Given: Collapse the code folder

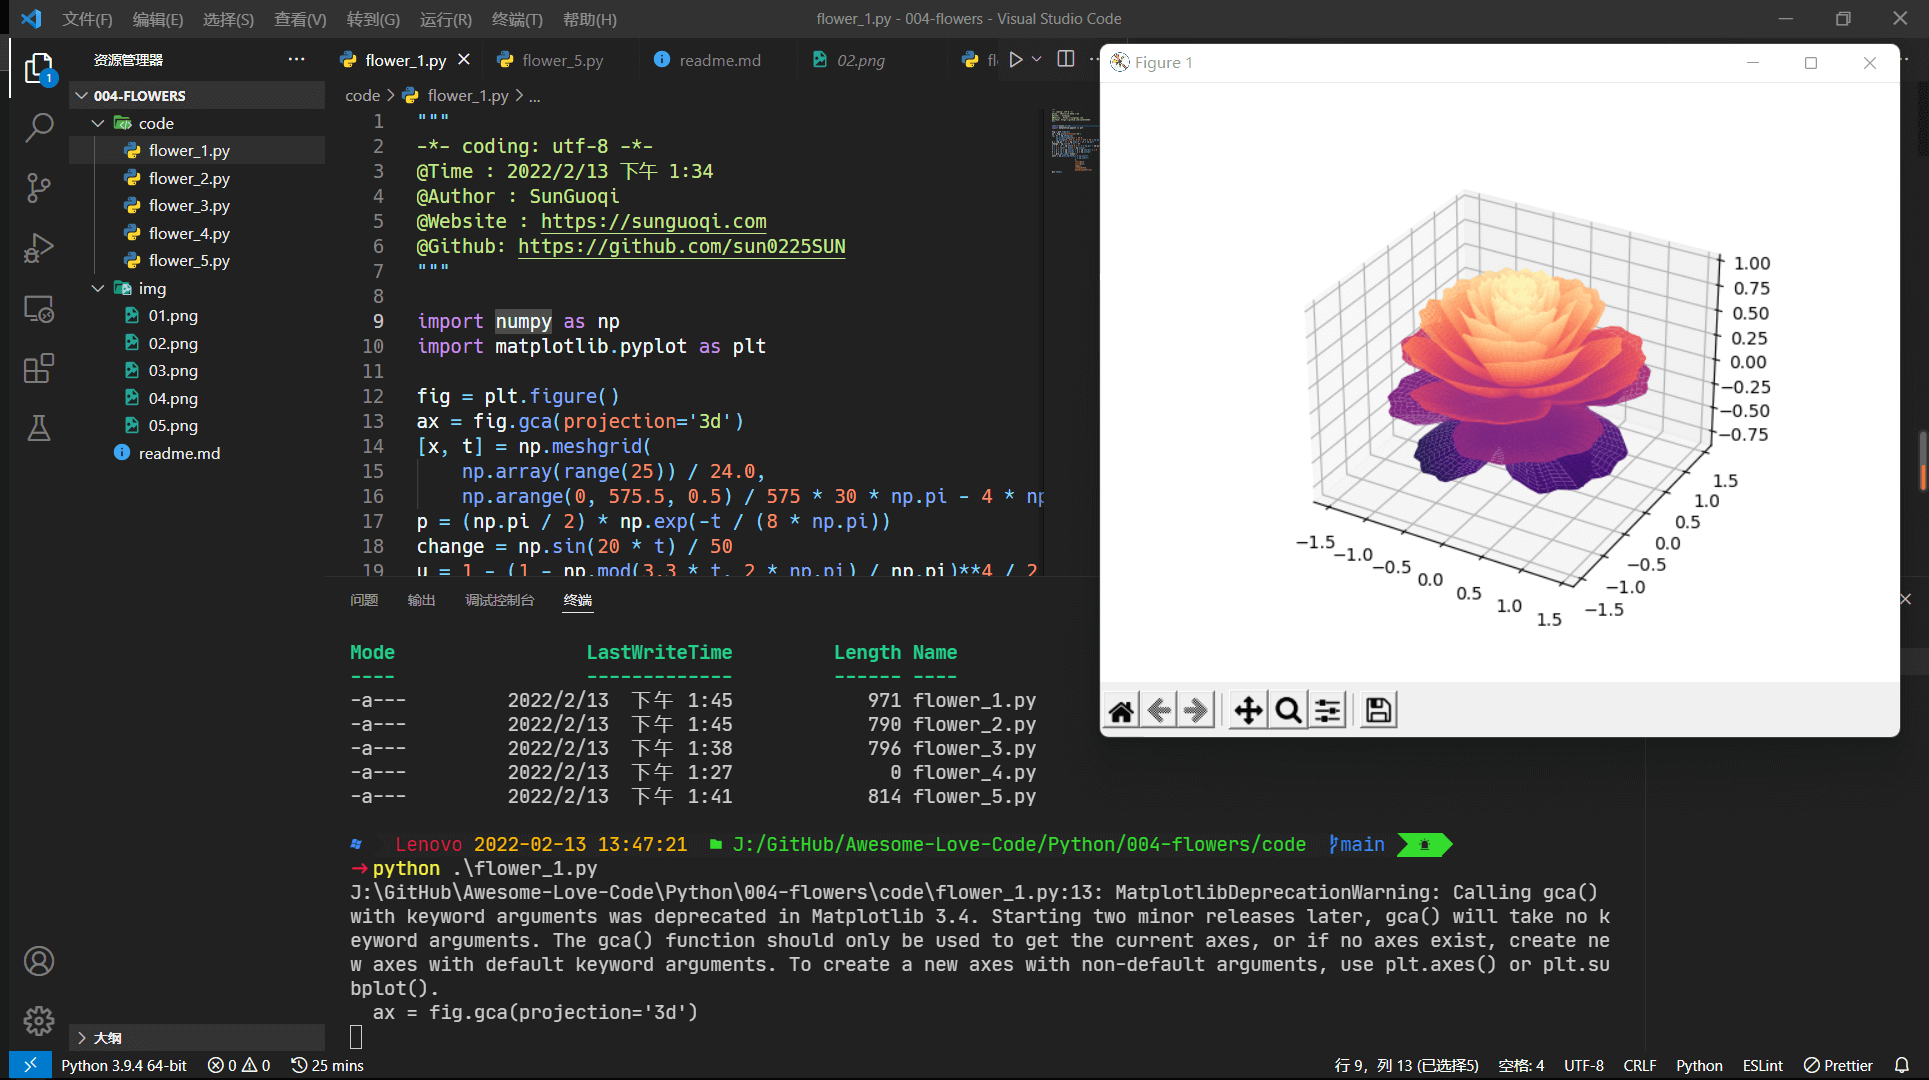Looking at the screenshot, I should click(98, 123).
